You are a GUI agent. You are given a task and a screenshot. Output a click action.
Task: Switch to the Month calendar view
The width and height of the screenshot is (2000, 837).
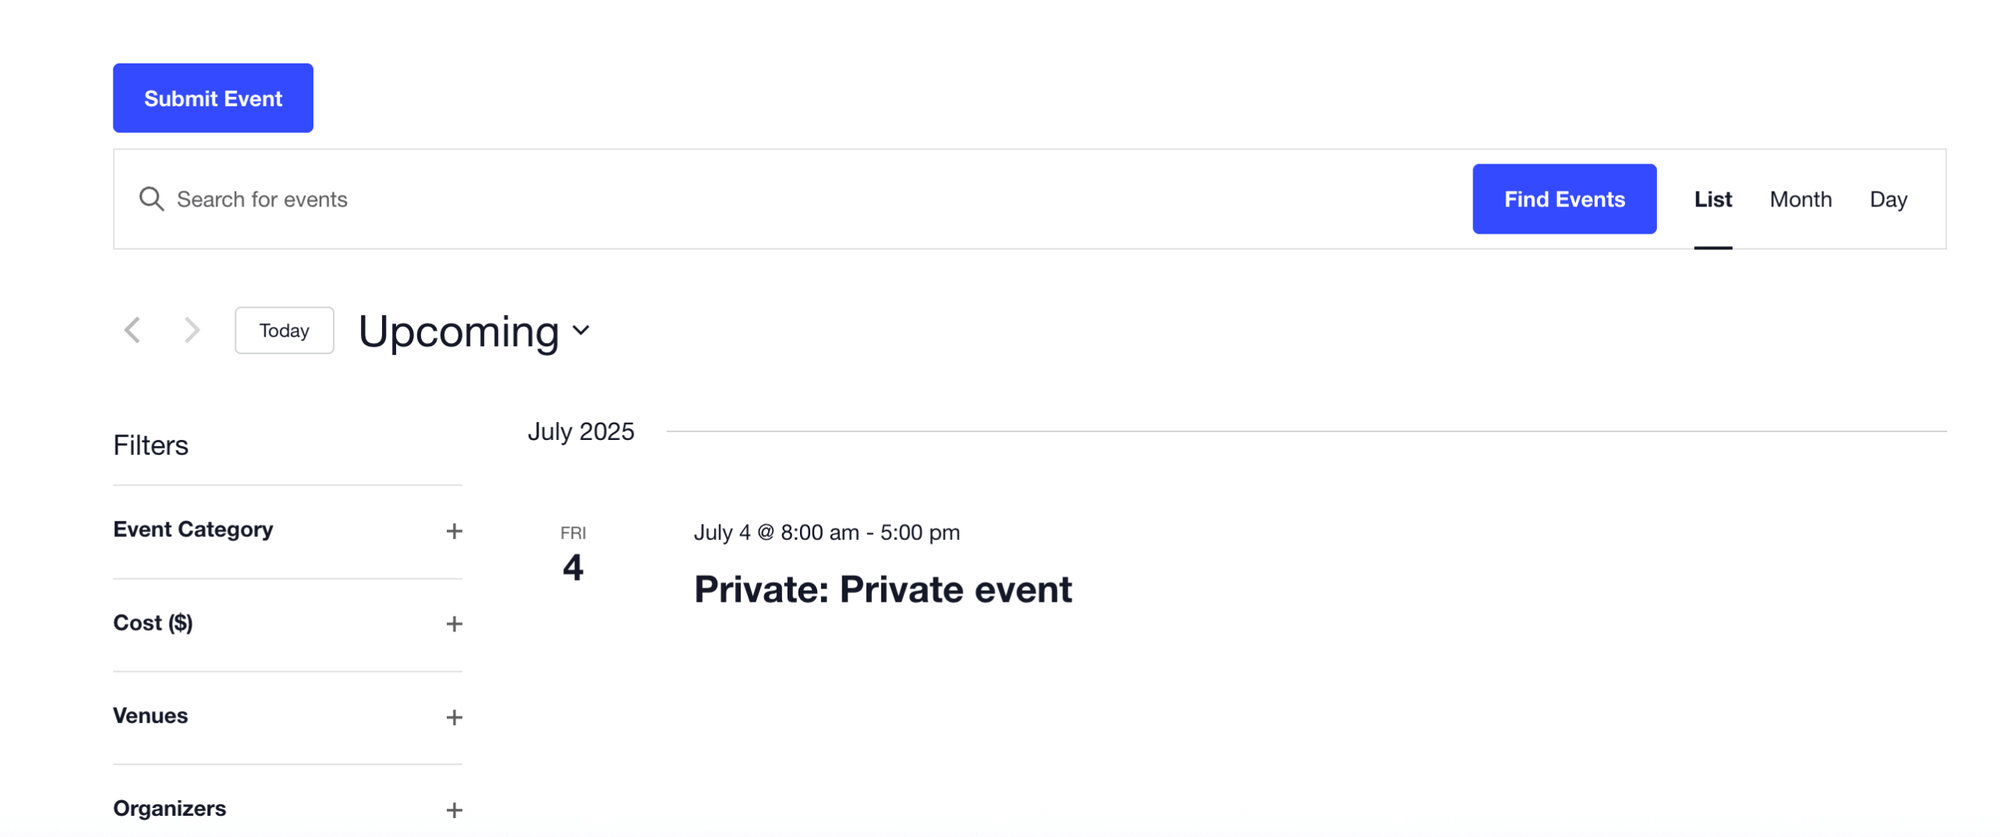(x=1800, y=199)
